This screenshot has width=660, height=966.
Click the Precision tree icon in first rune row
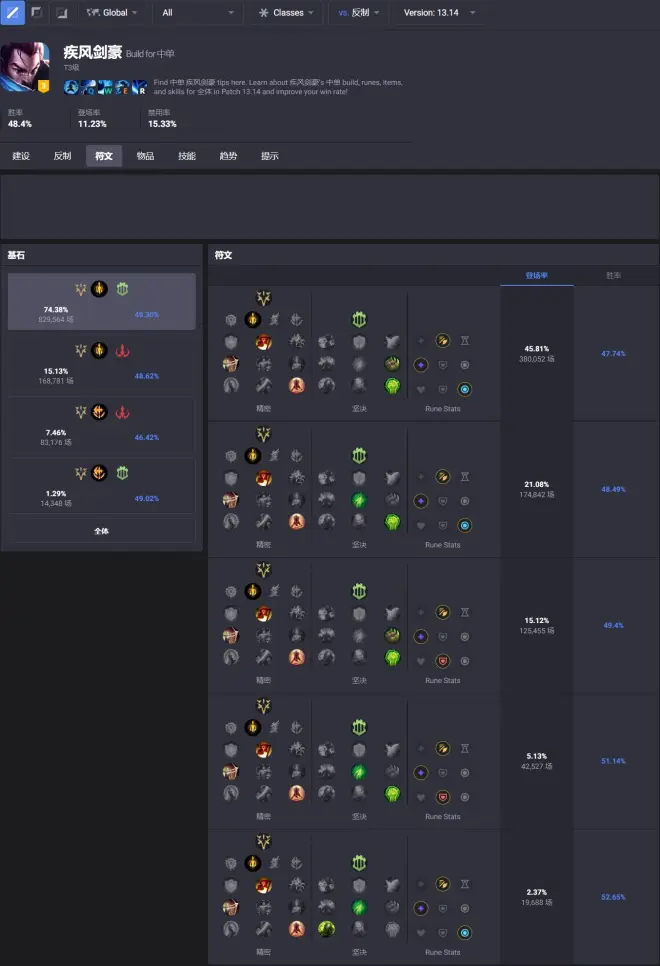coord(264,299)
